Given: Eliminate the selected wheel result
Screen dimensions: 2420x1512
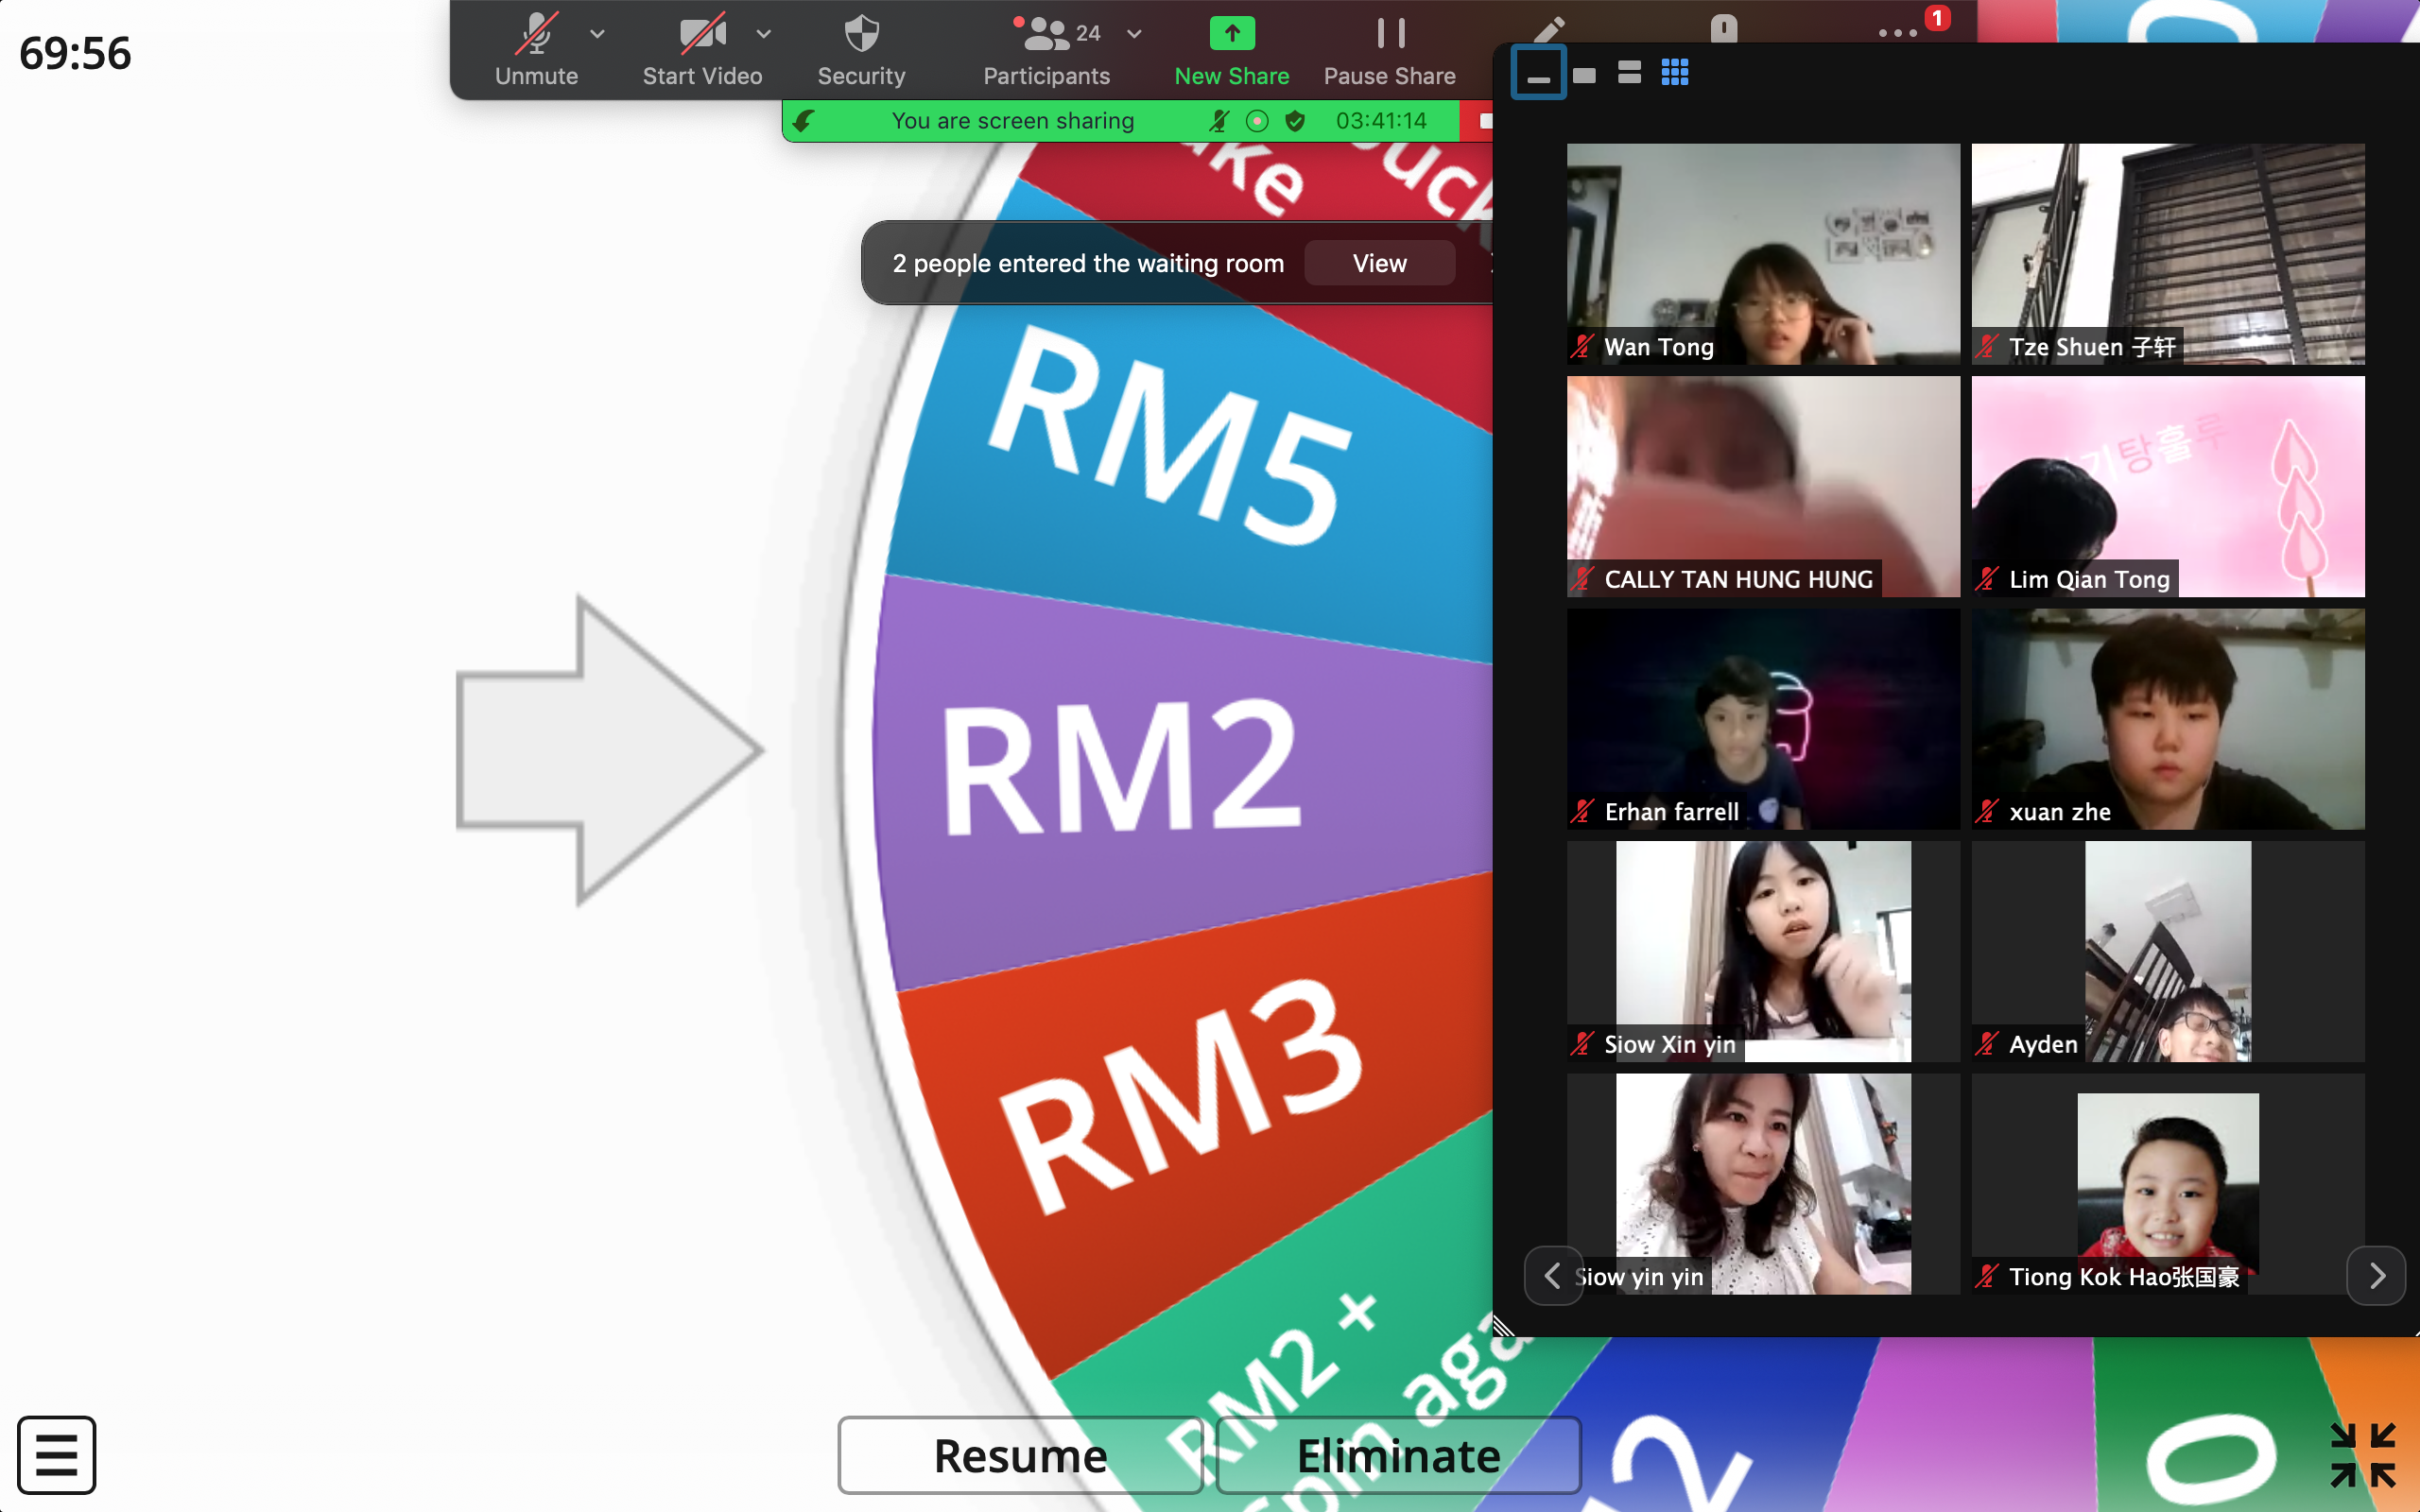Looking at the screenshot, I should pyautogui.click(x=1398, y=1455).
